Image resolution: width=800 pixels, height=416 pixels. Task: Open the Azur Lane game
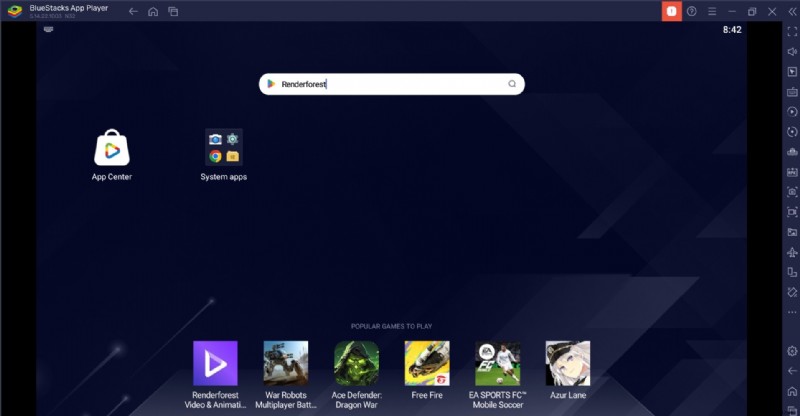567,363
